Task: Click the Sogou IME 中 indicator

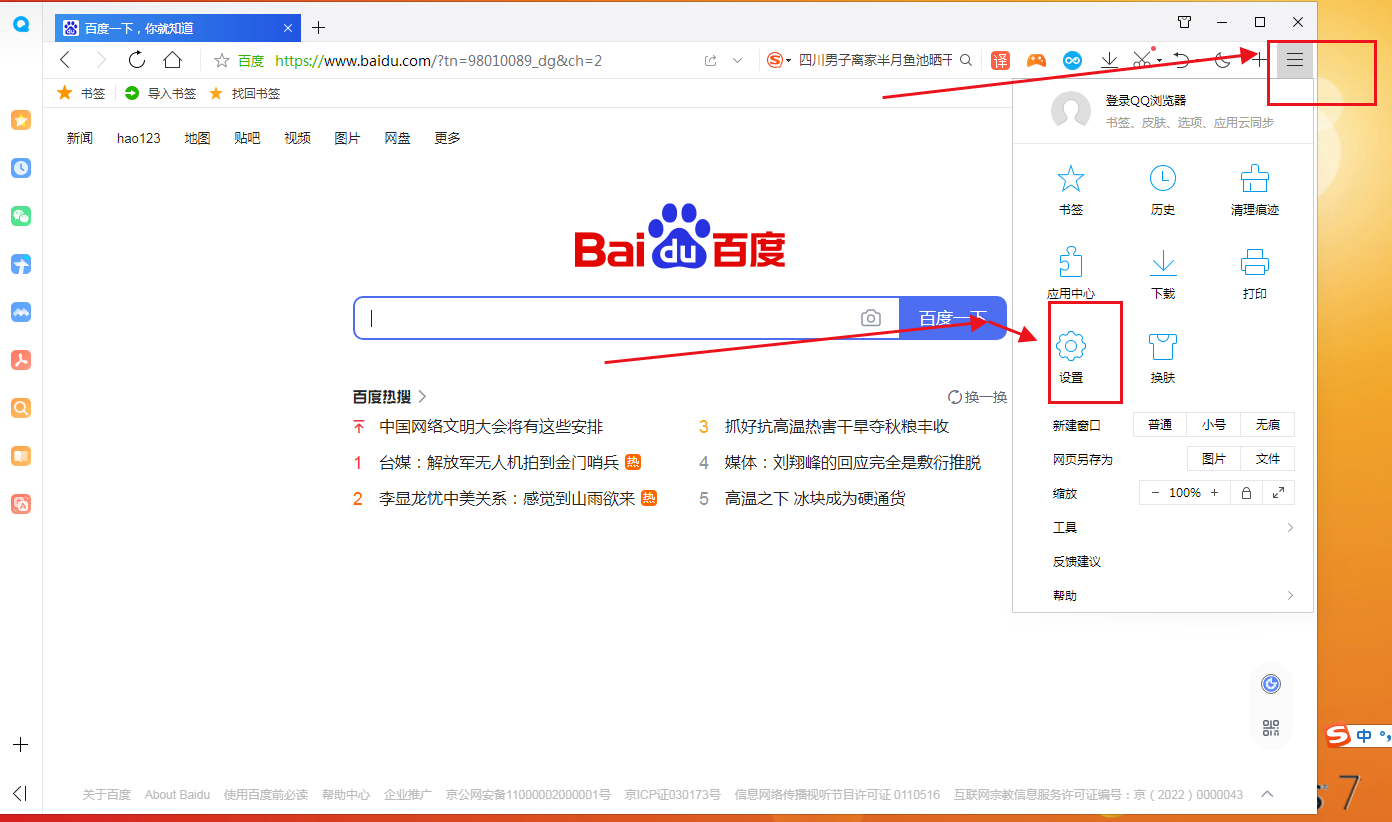Action: (x=1364, y=736)
